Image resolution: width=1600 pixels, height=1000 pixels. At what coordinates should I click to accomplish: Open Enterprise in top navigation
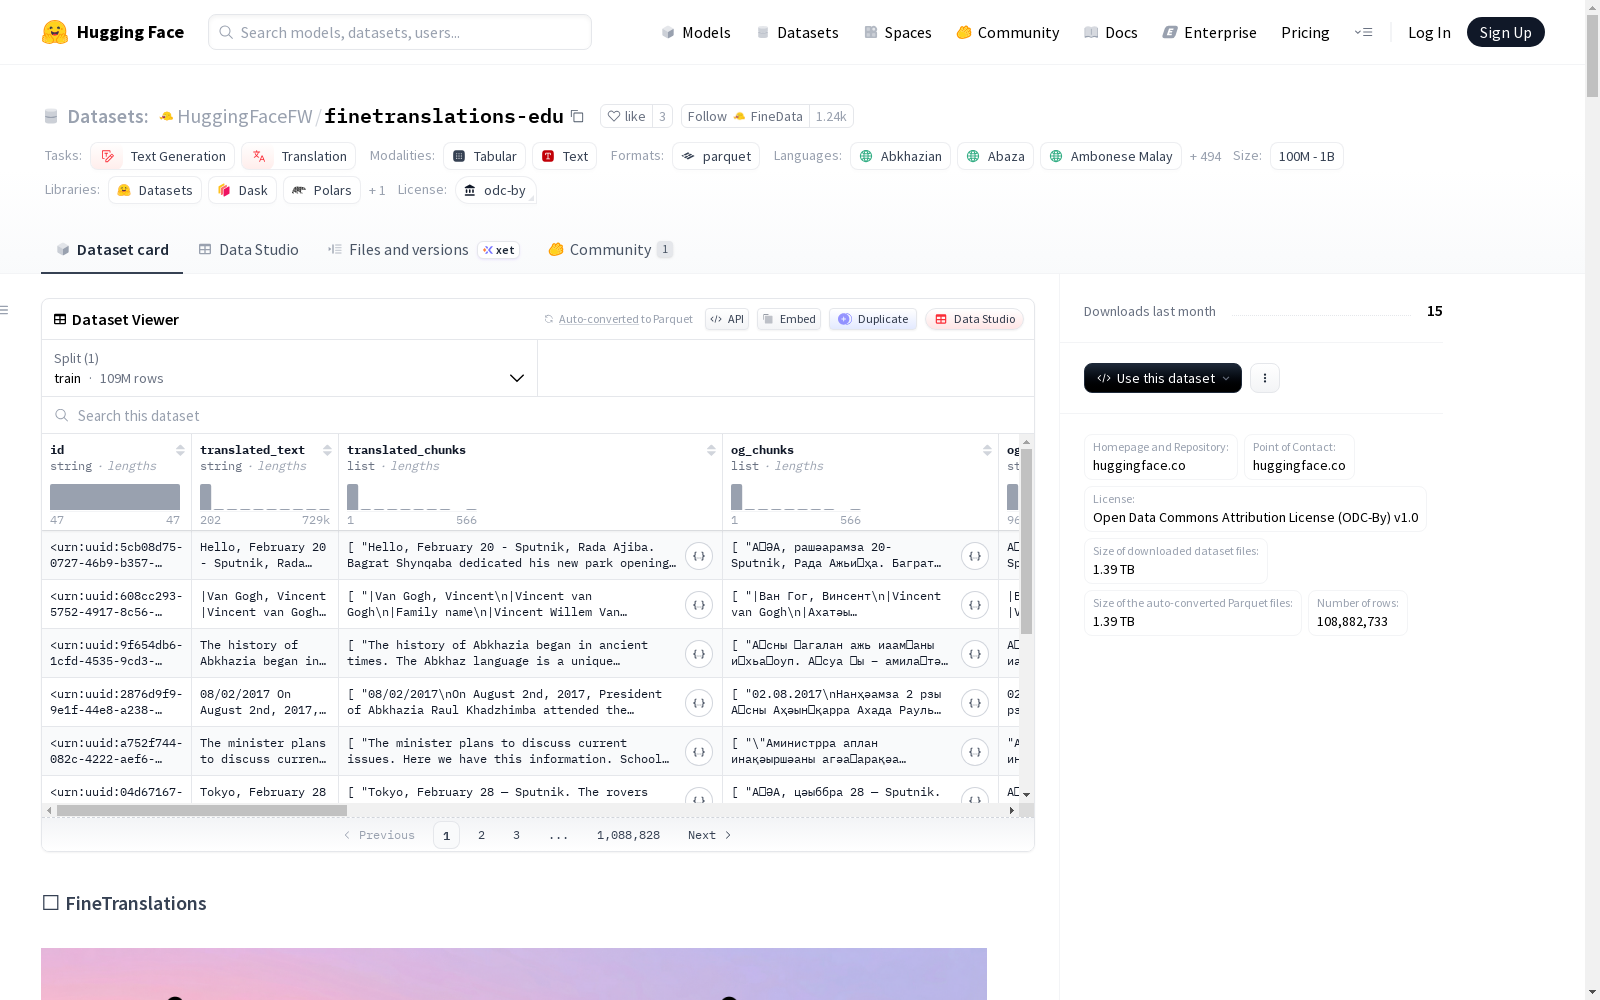[x=1210, y=32]
